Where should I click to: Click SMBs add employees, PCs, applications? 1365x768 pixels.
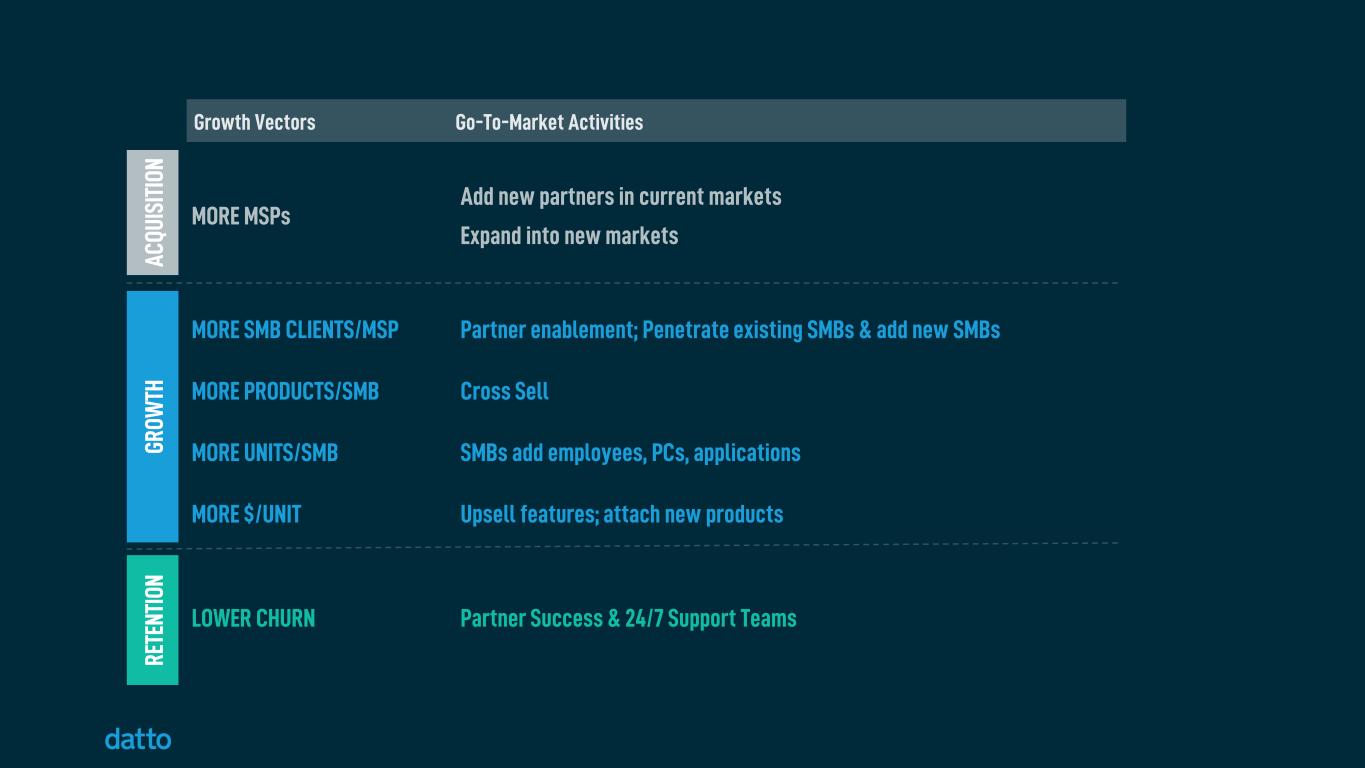click(630, 453)
